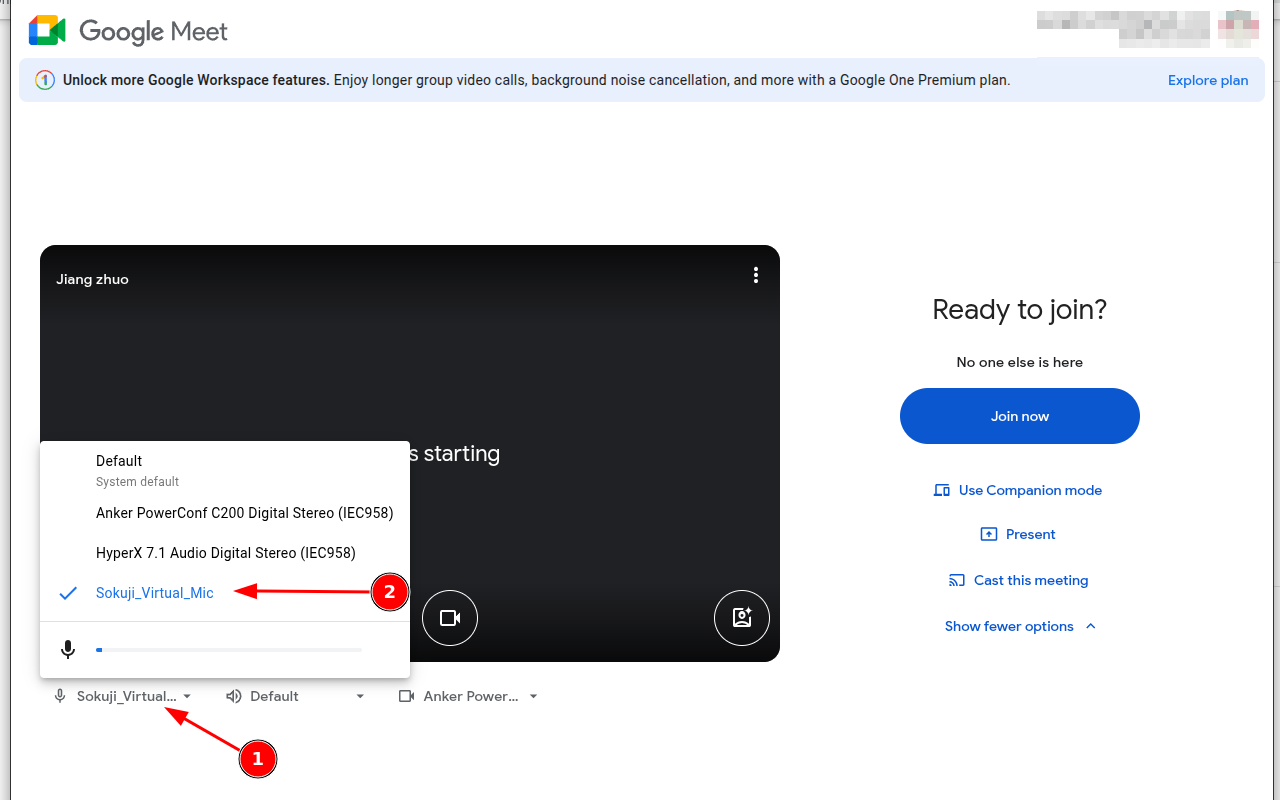Screen dimensions: 1280x800
Task: Click the microphone icon in device bar
Action: (x=60, y=696)
